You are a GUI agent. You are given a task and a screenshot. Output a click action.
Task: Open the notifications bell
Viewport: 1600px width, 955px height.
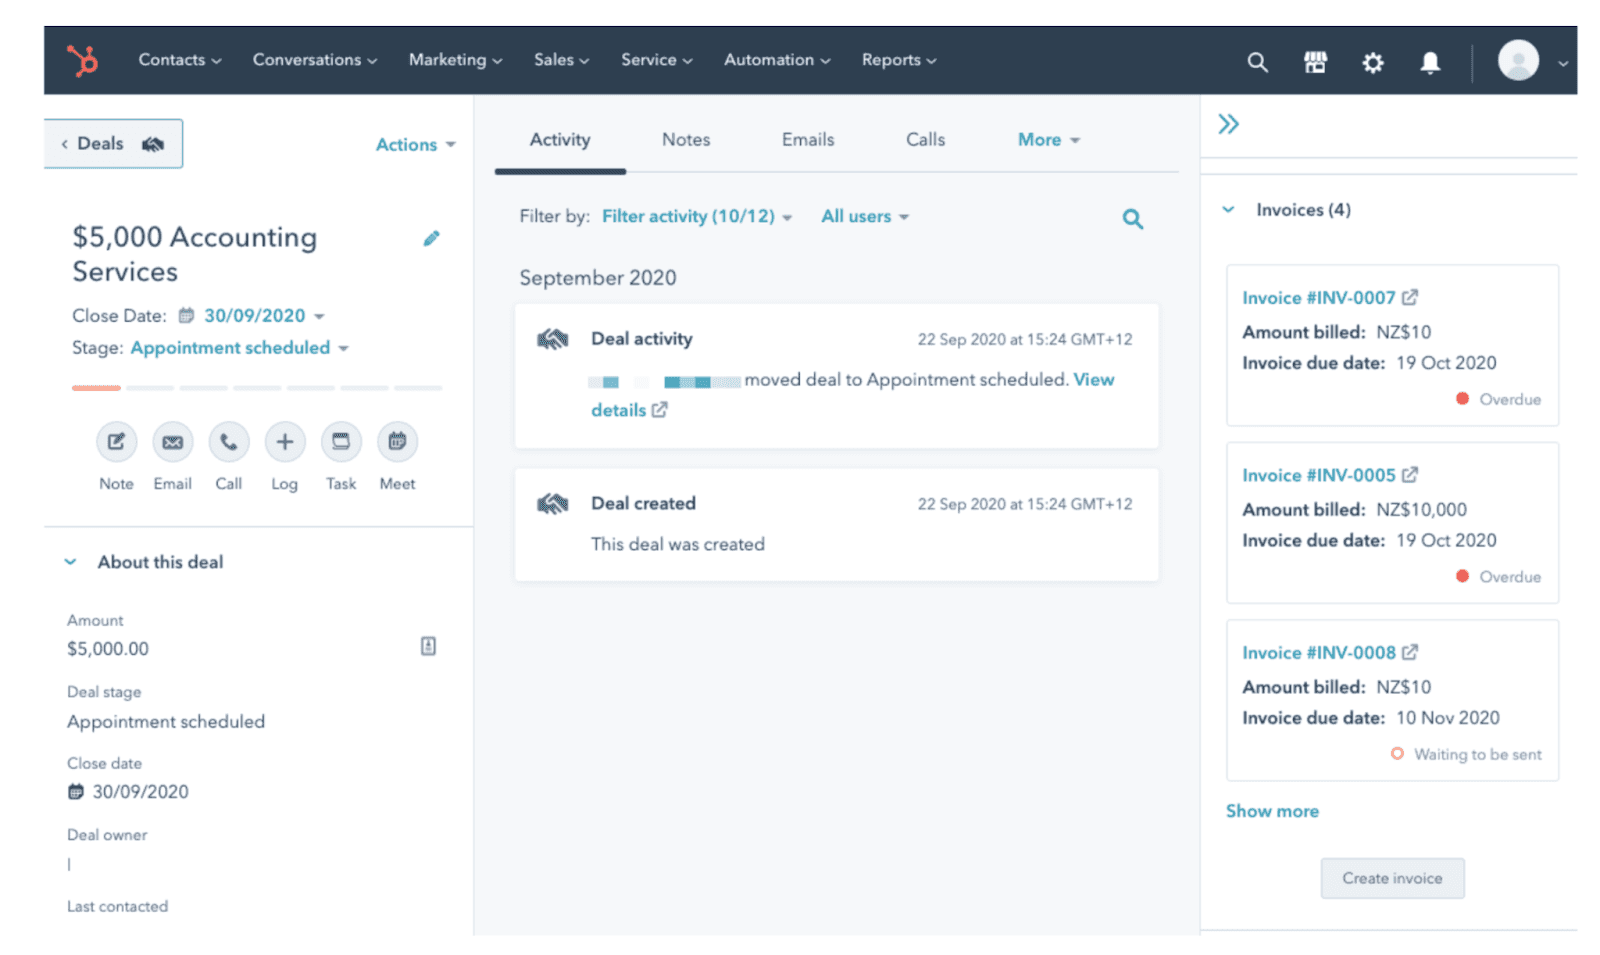1430,62
